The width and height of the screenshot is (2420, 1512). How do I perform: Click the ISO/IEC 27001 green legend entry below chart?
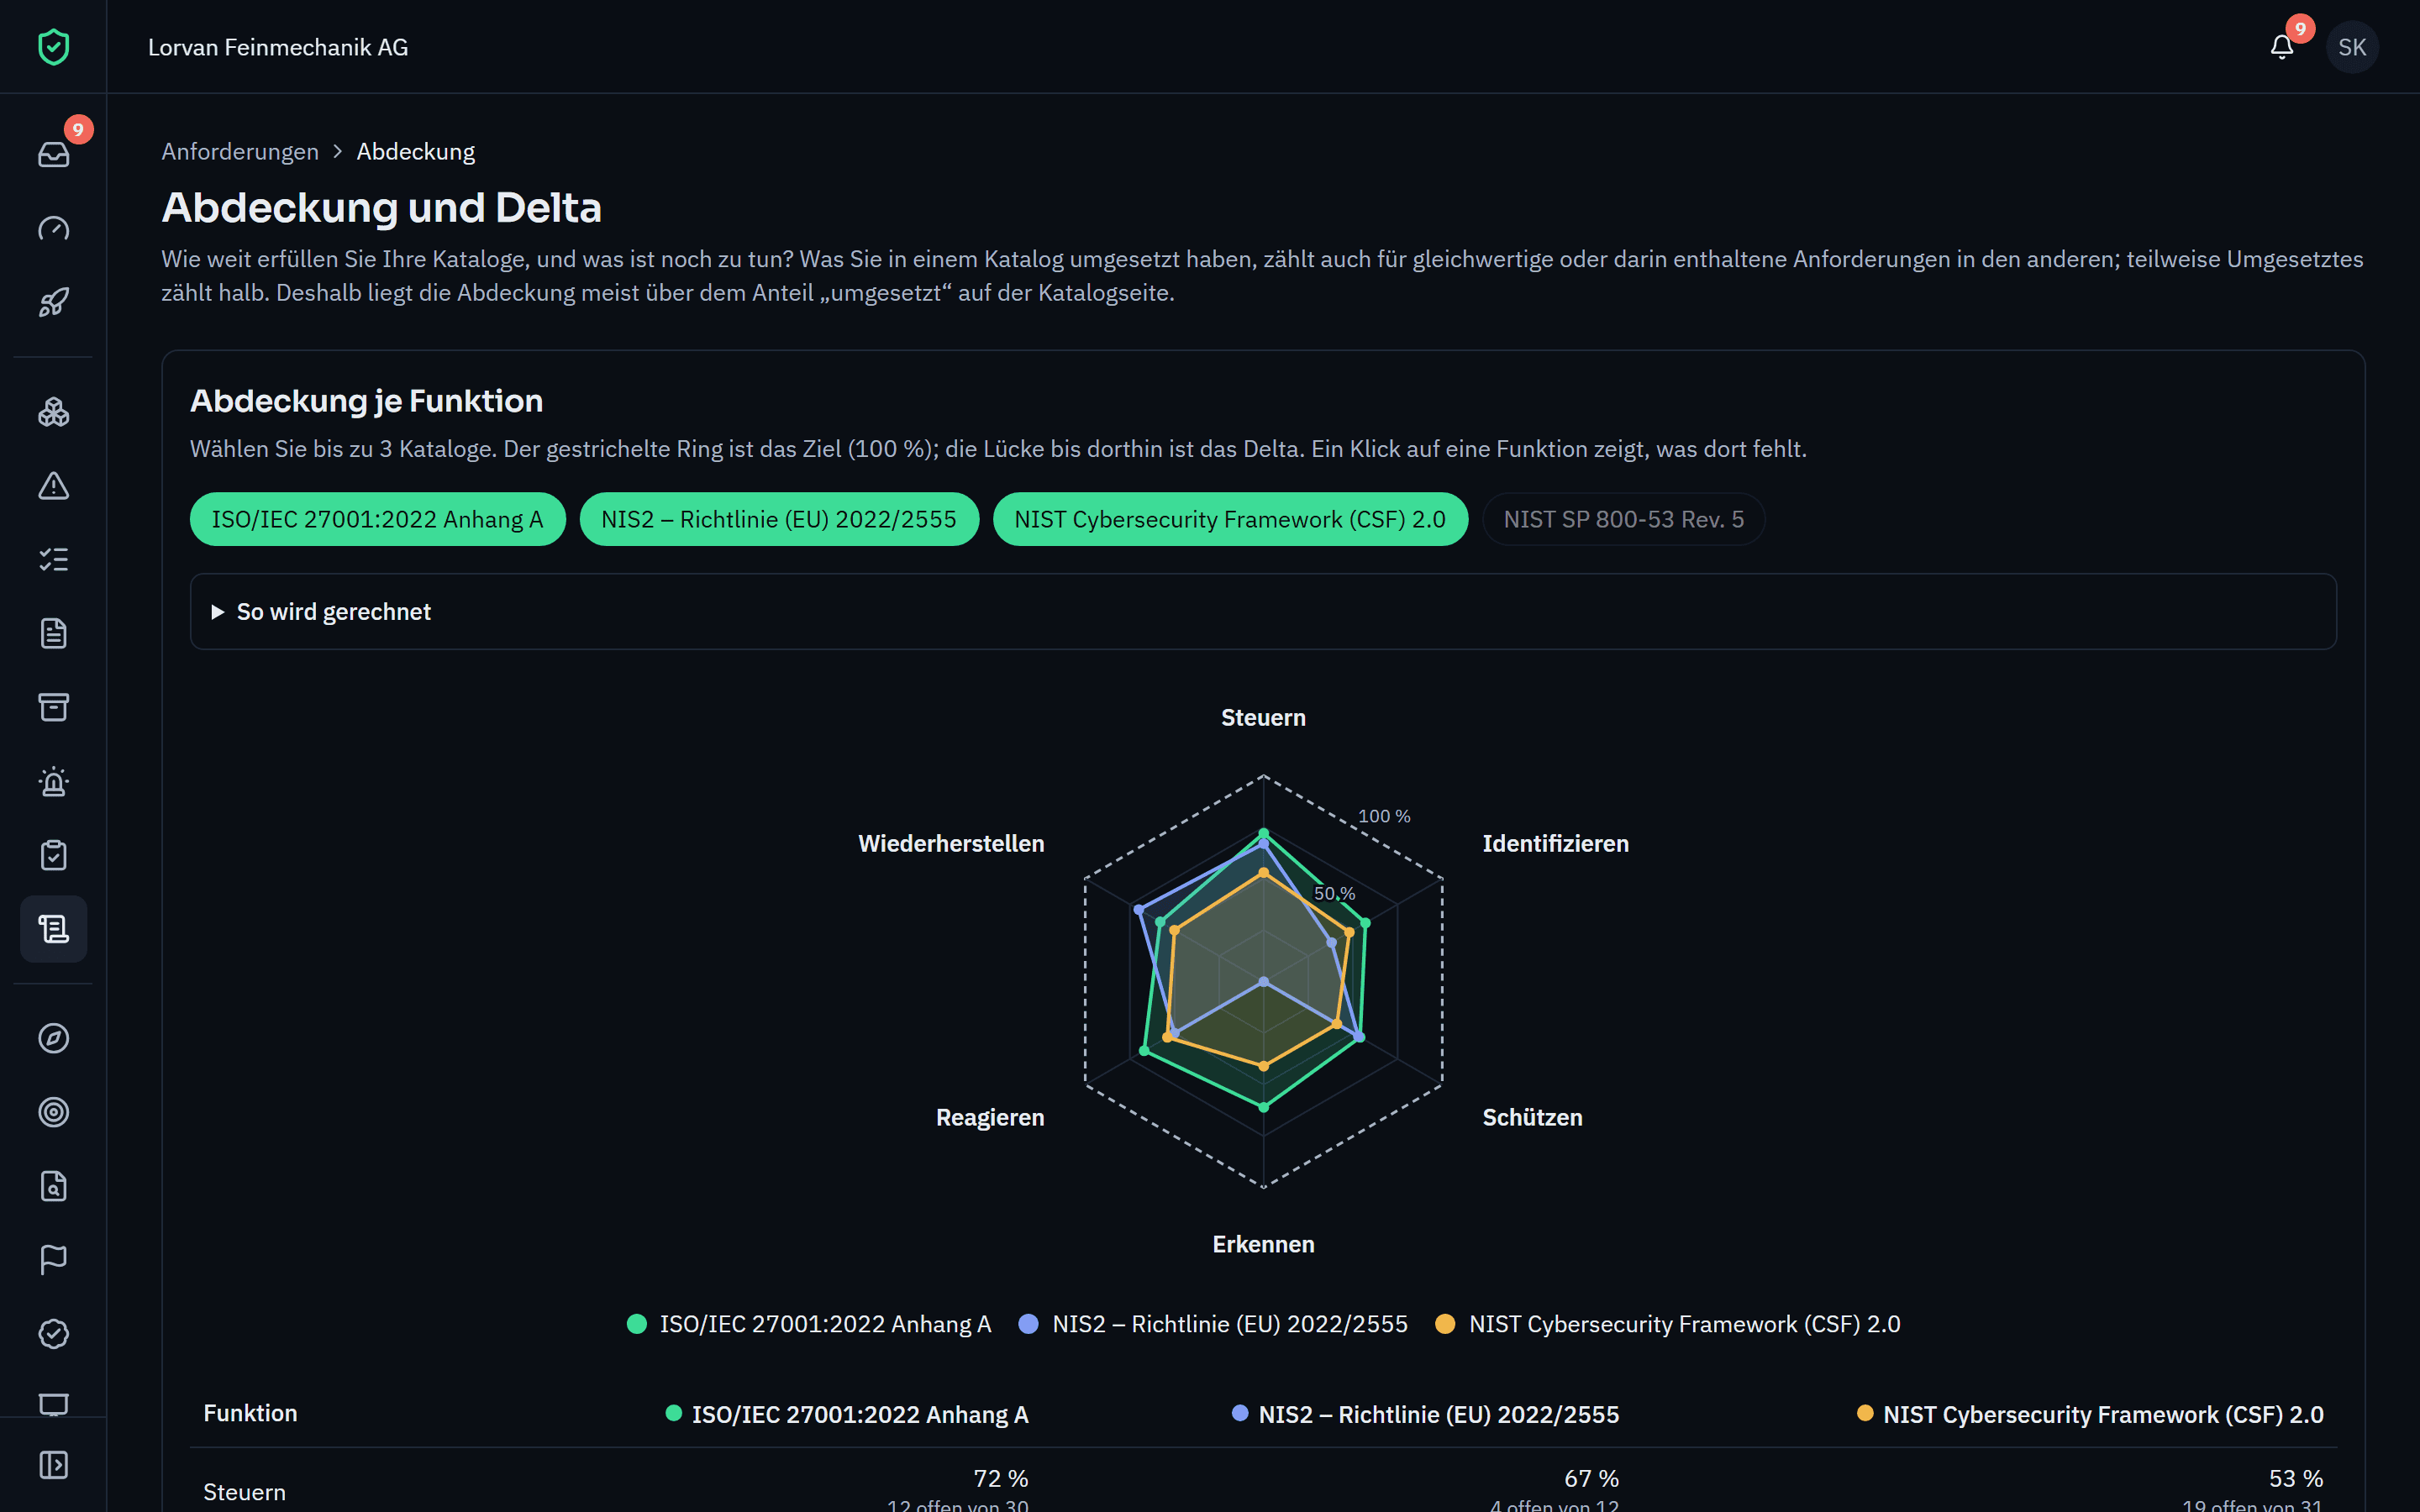point(808,1324)
